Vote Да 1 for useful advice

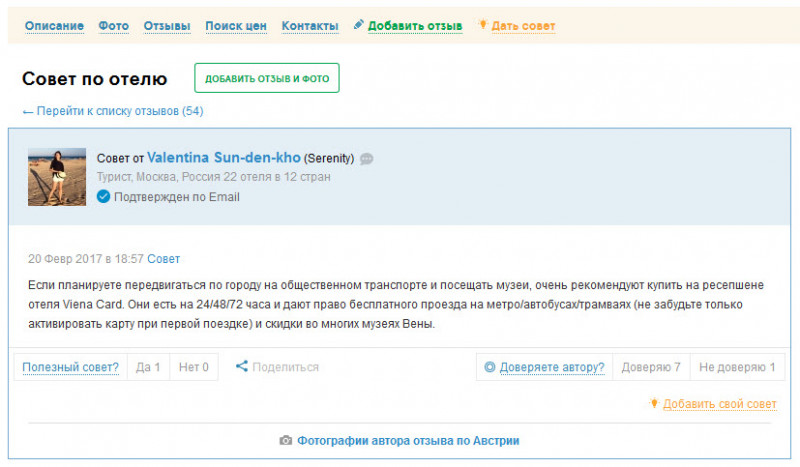coord(148,367)
